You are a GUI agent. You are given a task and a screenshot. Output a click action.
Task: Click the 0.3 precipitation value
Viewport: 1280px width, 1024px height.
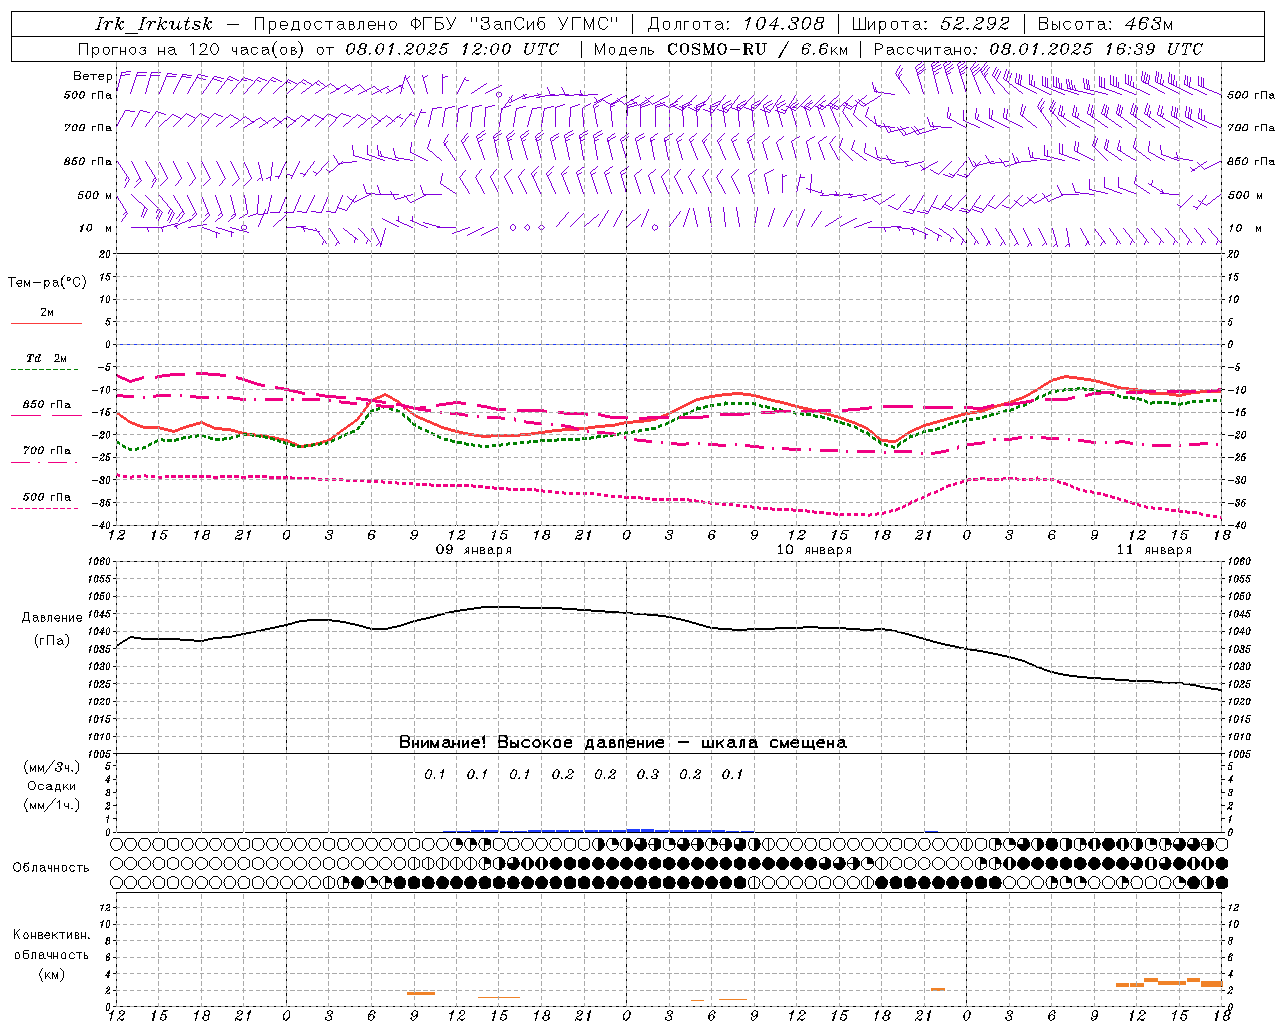pyautogui.click(x=648, y=774)
